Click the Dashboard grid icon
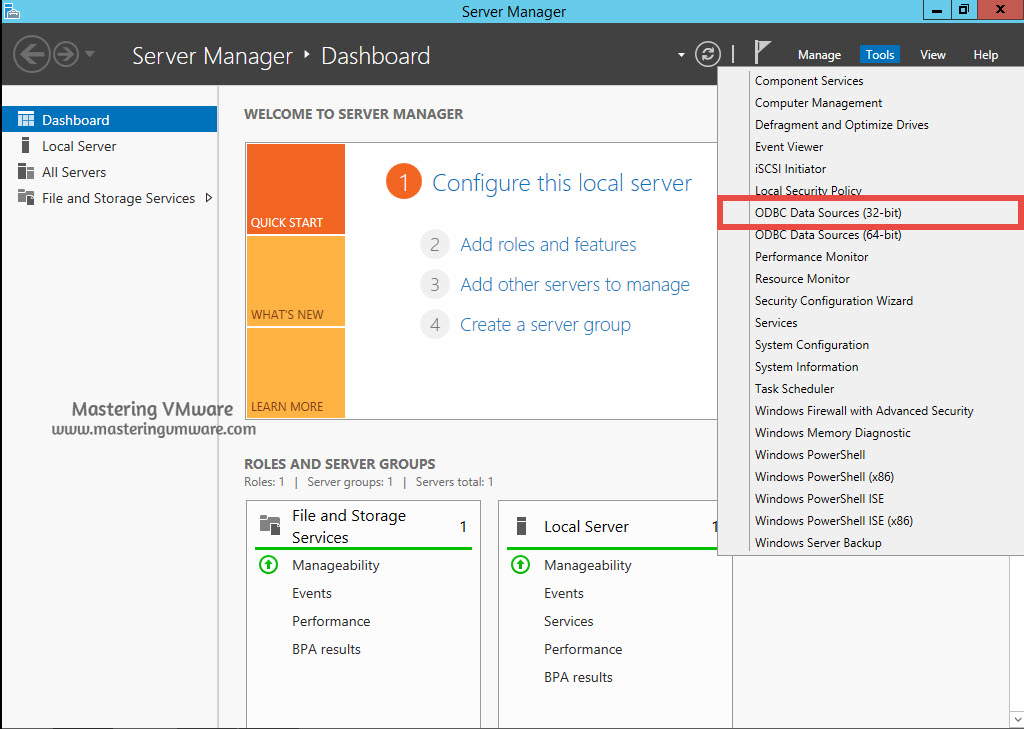This screenshot has width=1024, height=729. 26,120
